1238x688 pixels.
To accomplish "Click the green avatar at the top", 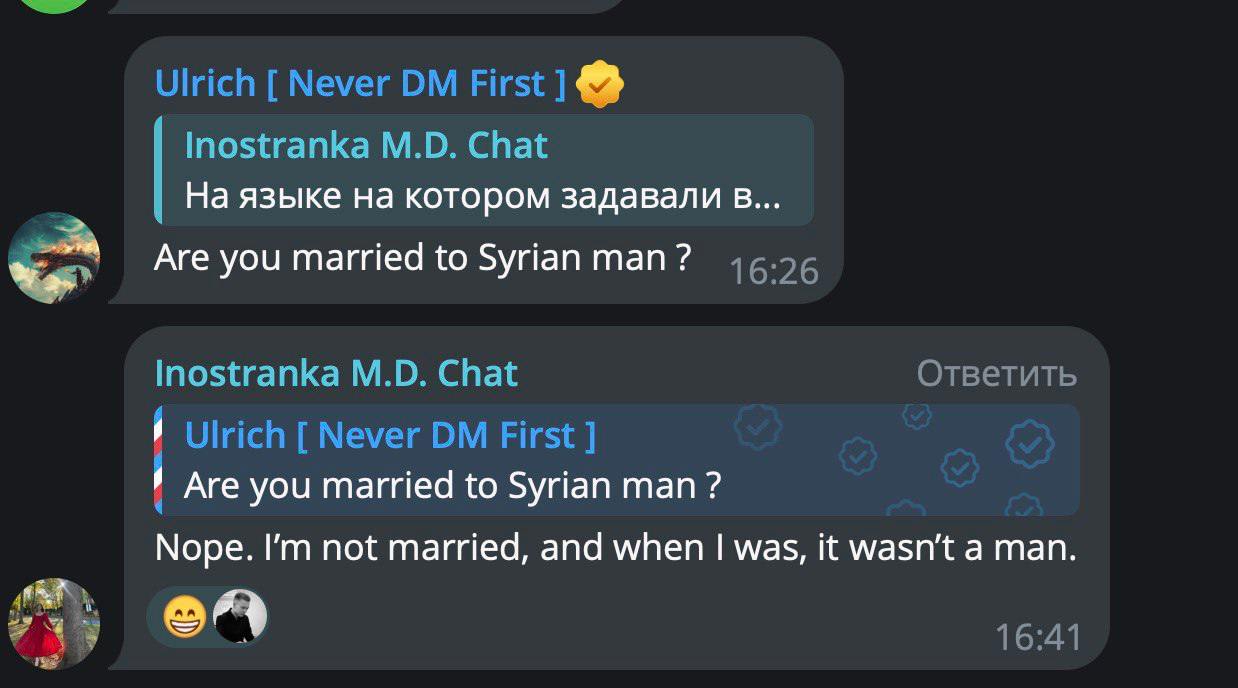I will tap(54, 4).
